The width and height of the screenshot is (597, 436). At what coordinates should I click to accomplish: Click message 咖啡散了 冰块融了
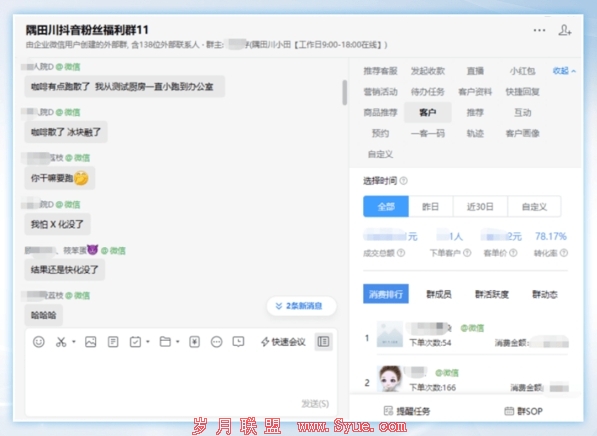[x=66, y=132]
